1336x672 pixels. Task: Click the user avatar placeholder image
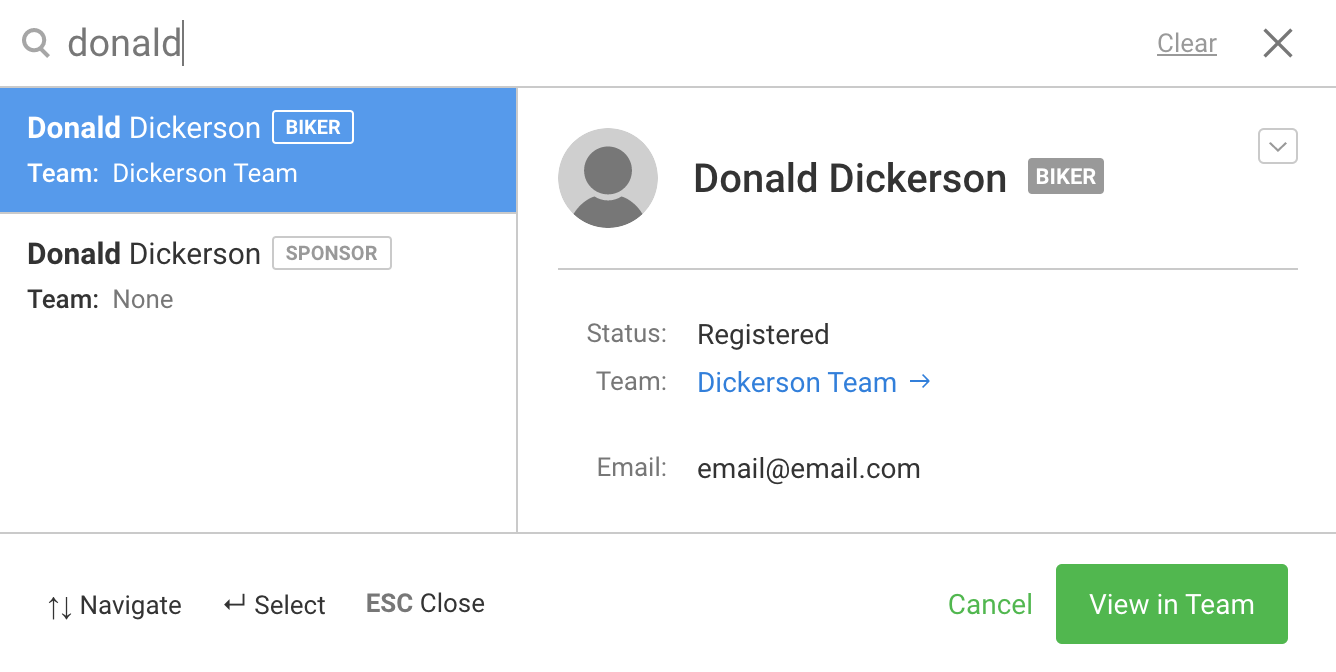[x=608, y=178]
